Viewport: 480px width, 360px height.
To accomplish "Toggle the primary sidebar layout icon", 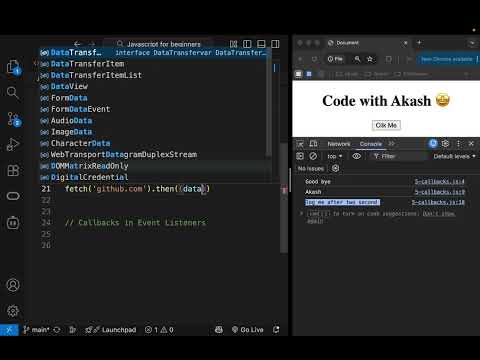I will point(247,44).
